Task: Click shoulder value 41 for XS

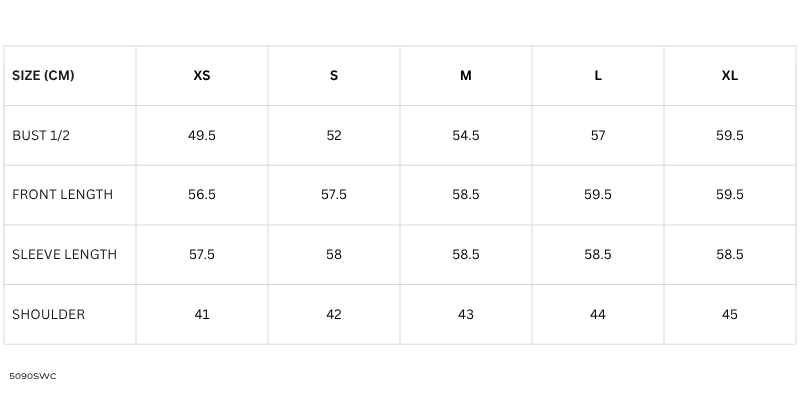Action: (202, 314)
